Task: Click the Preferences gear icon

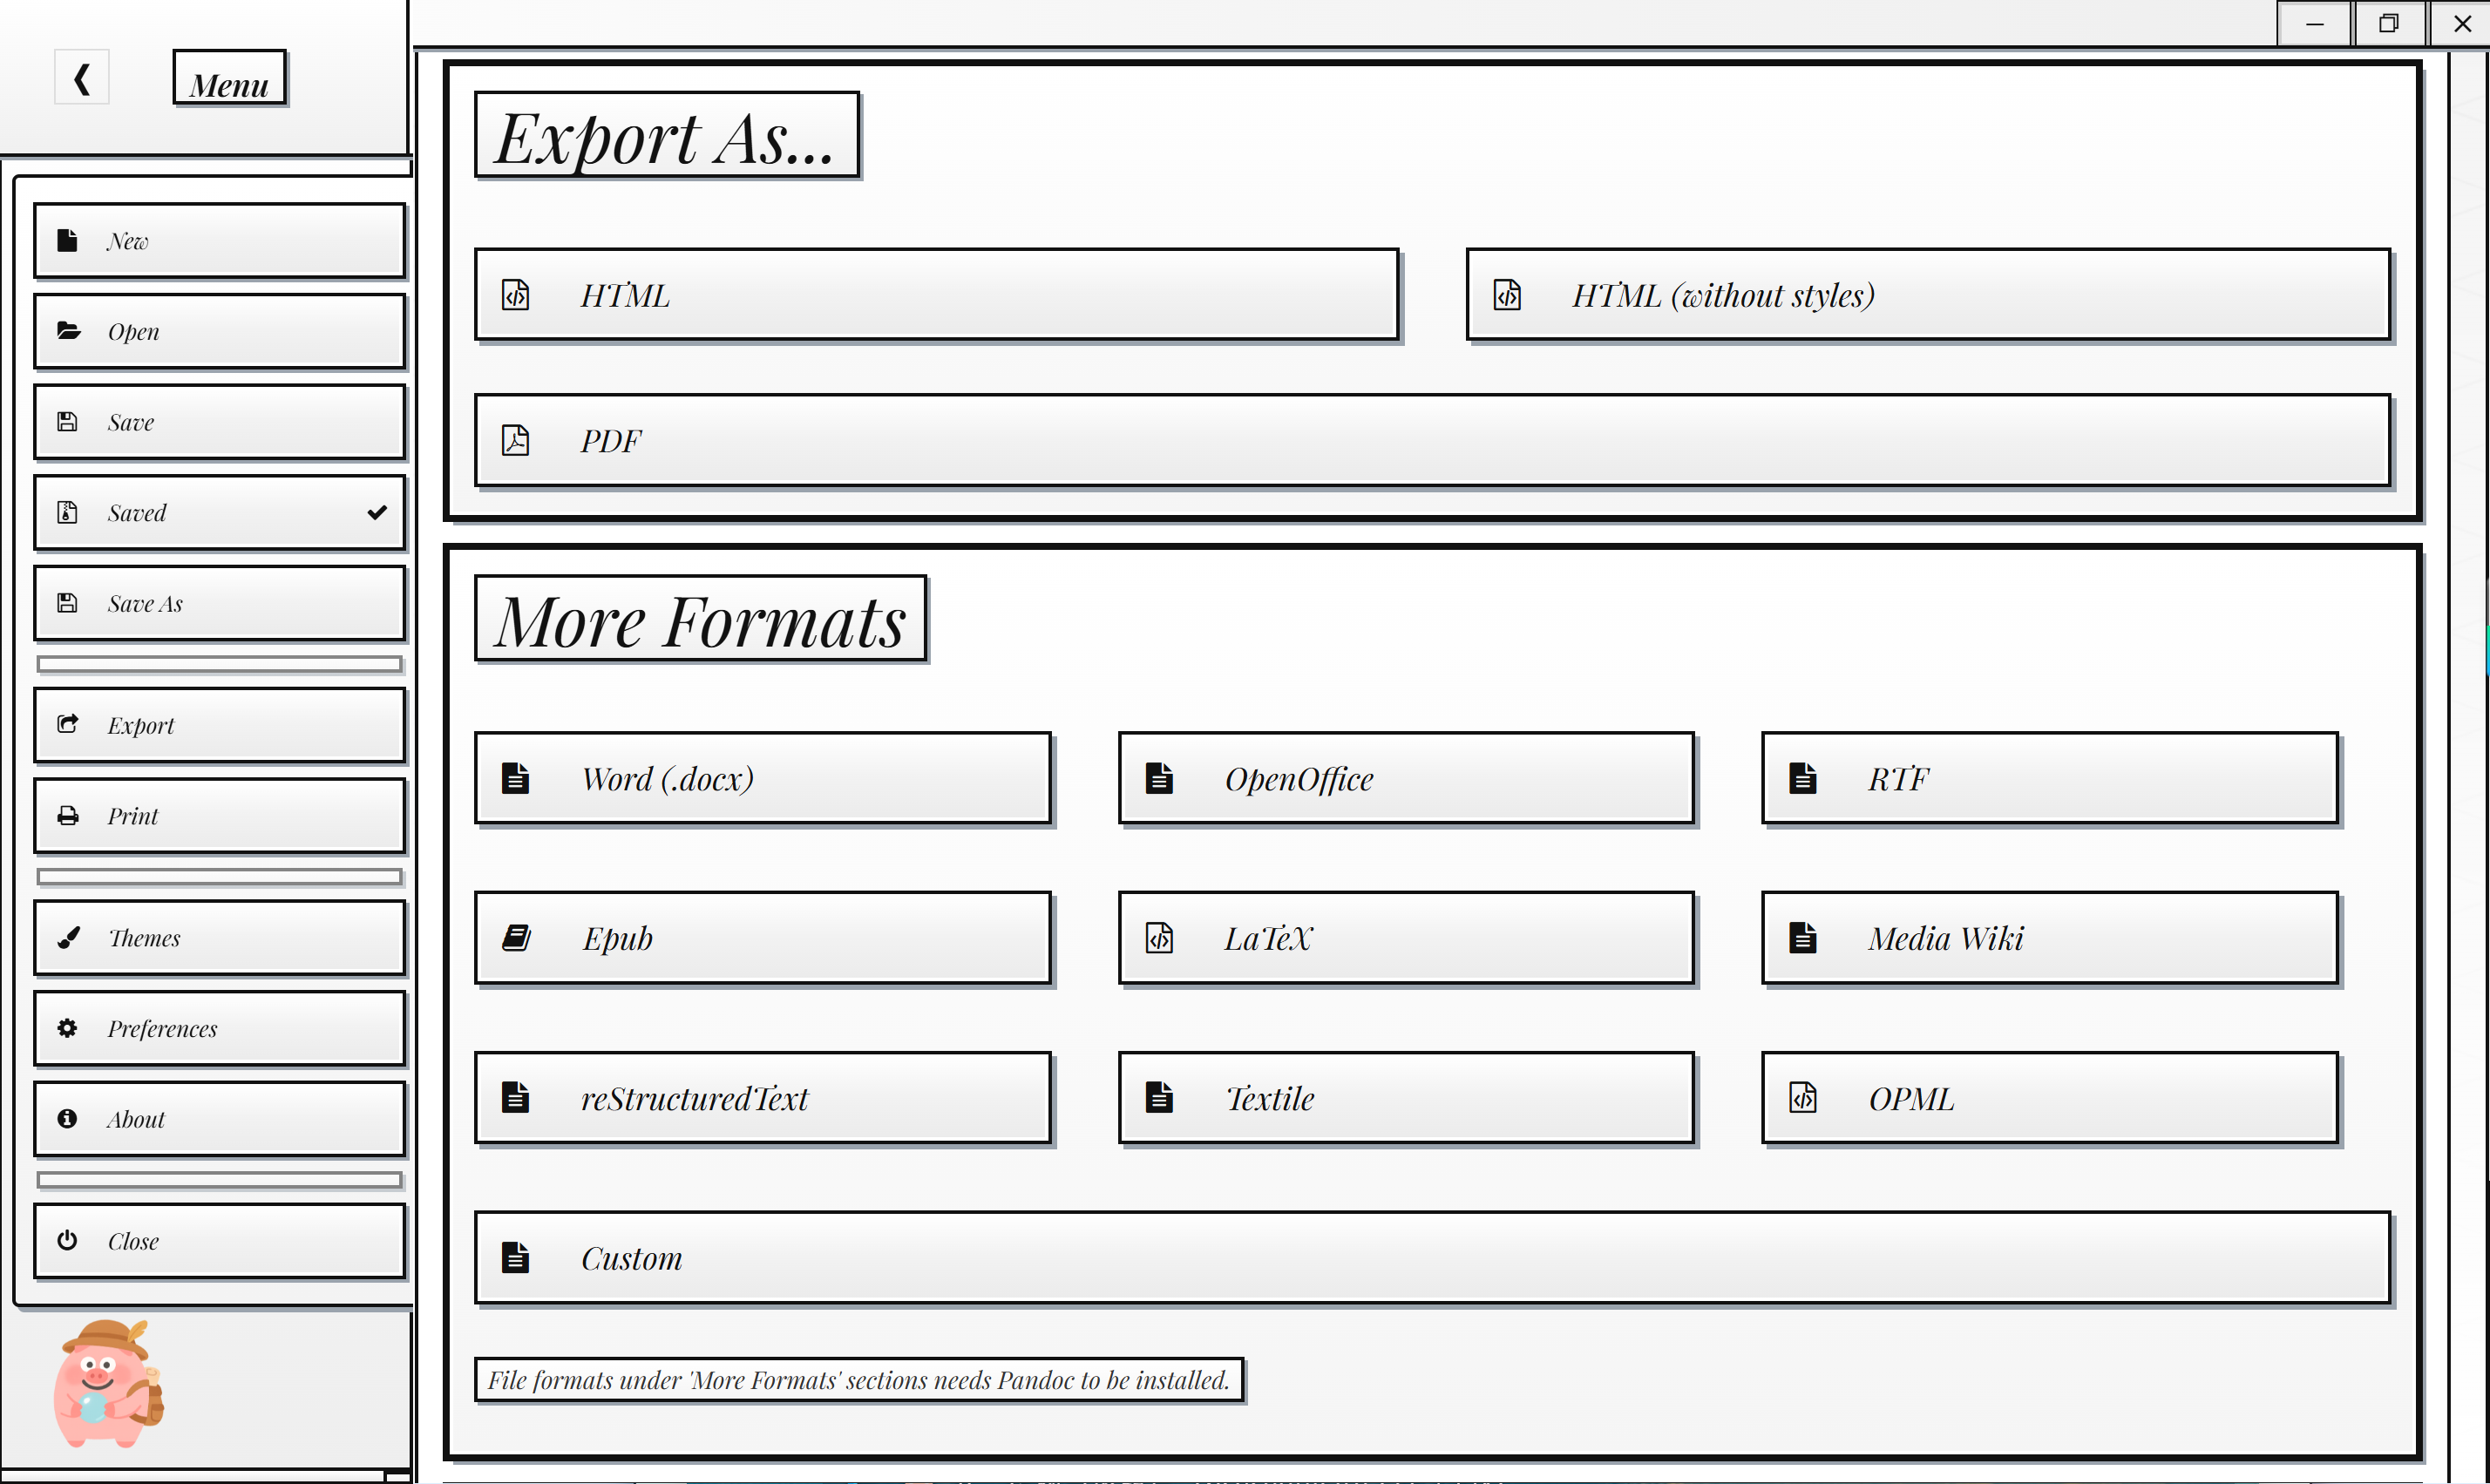Action: click(x=67, y=1028)
